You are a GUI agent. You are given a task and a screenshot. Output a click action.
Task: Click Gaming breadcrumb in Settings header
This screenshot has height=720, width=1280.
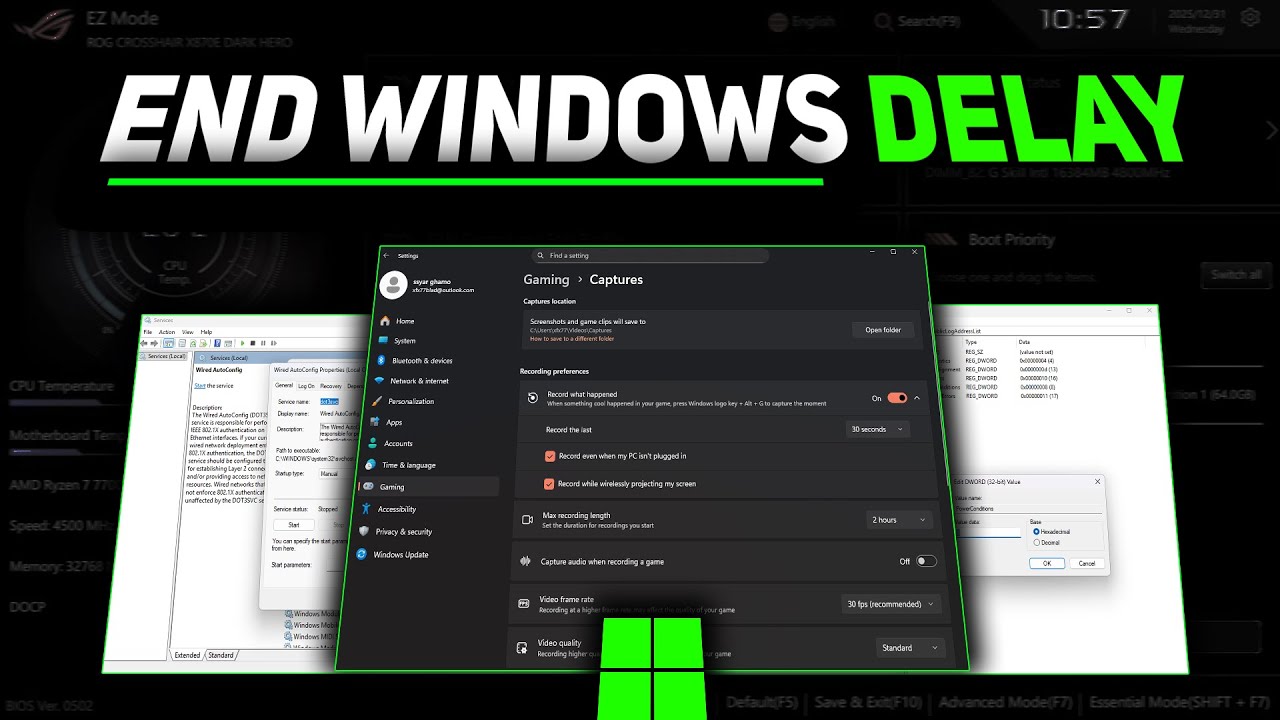coord(546,280)
